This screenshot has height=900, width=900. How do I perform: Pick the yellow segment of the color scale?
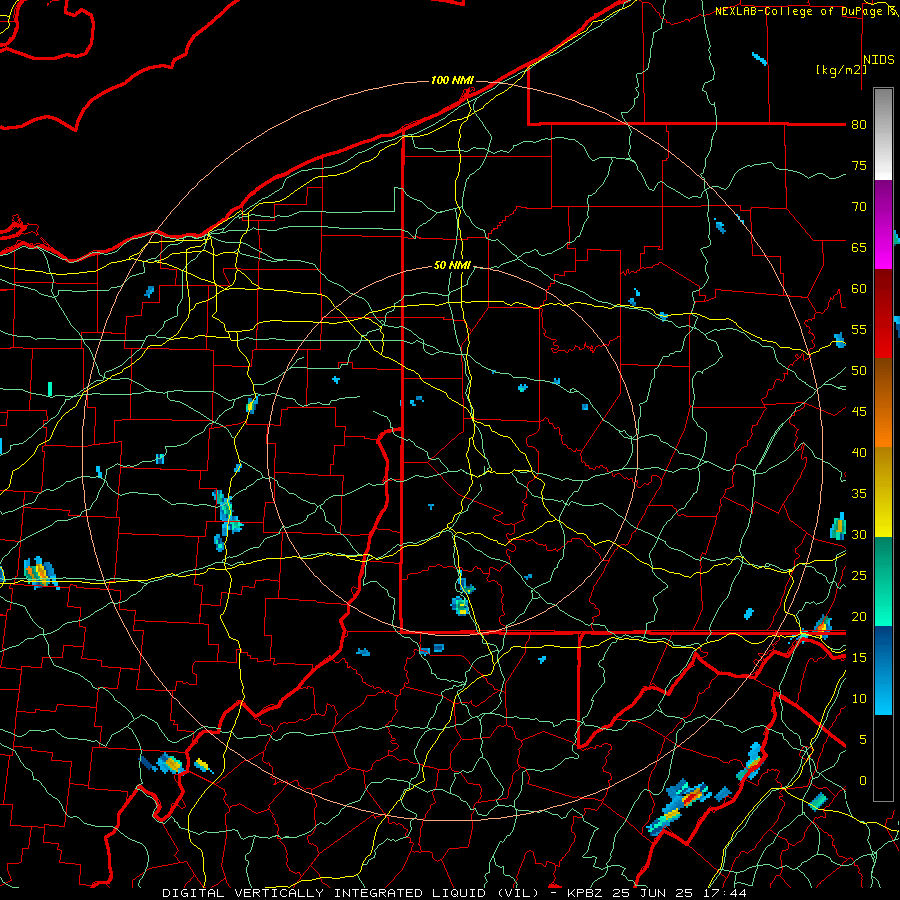(x=883, y=492)
